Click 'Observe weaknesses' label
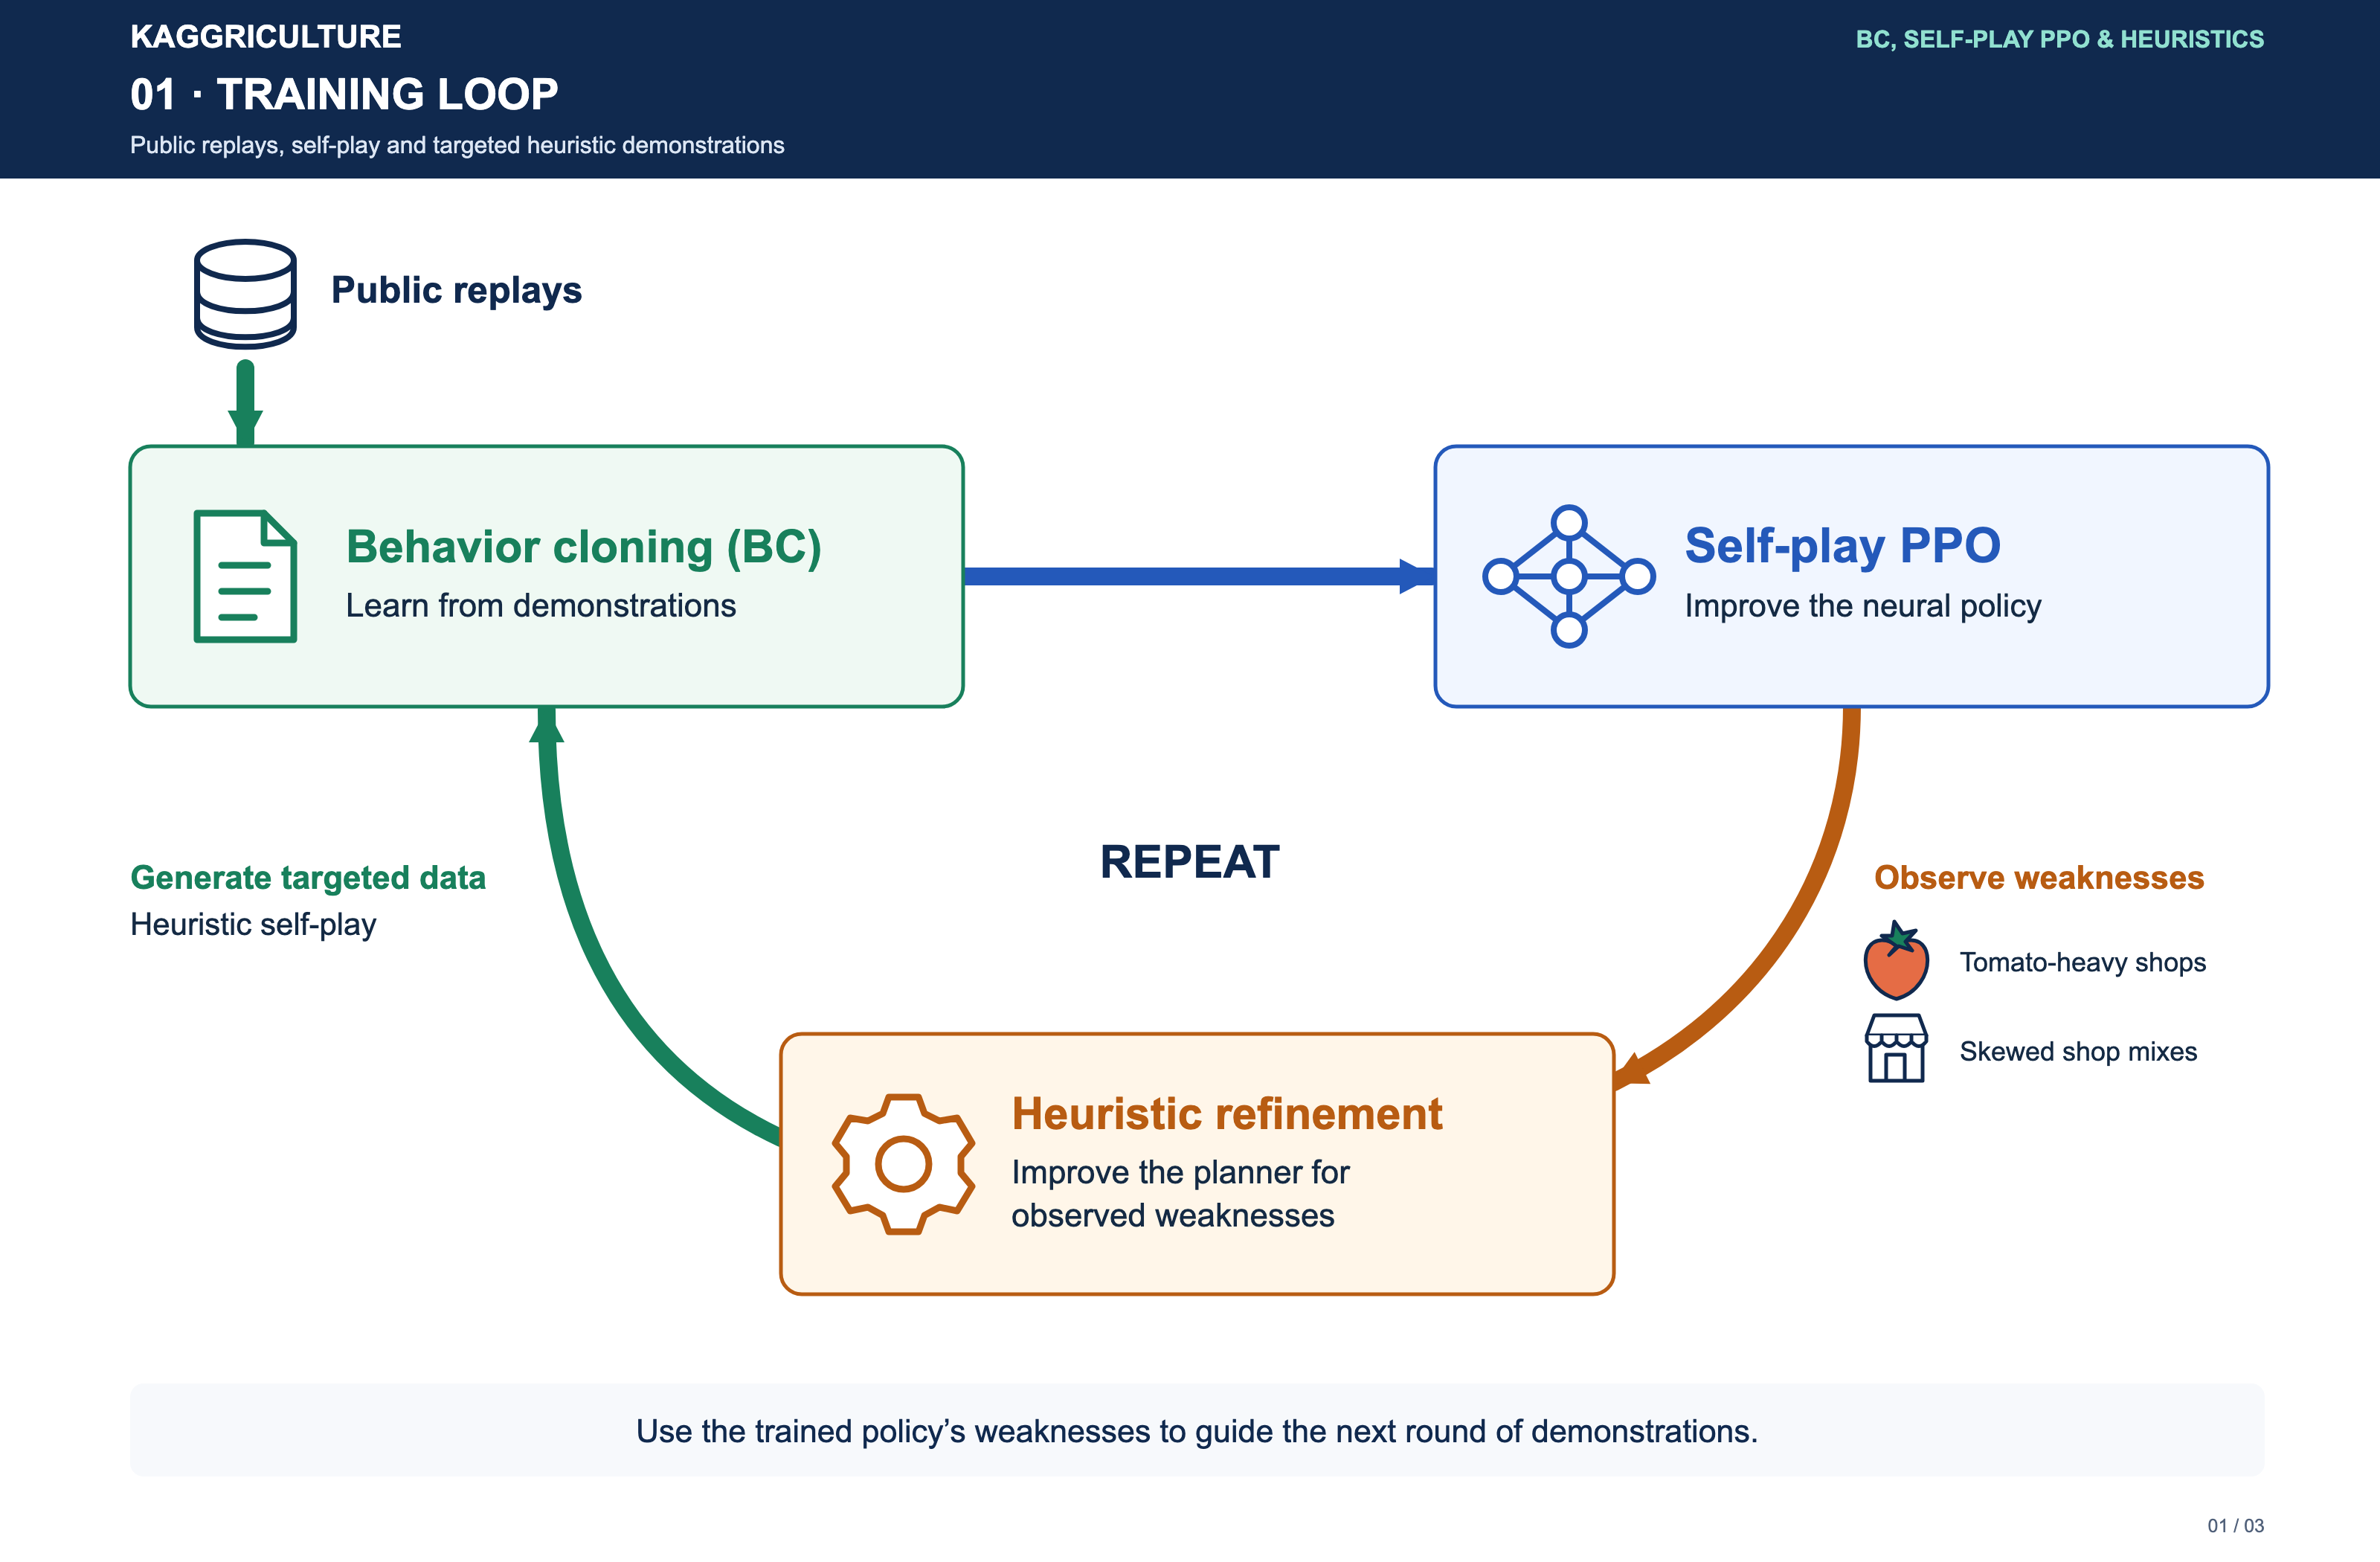The image size is (2380, 1562). tap(2039, 878)
